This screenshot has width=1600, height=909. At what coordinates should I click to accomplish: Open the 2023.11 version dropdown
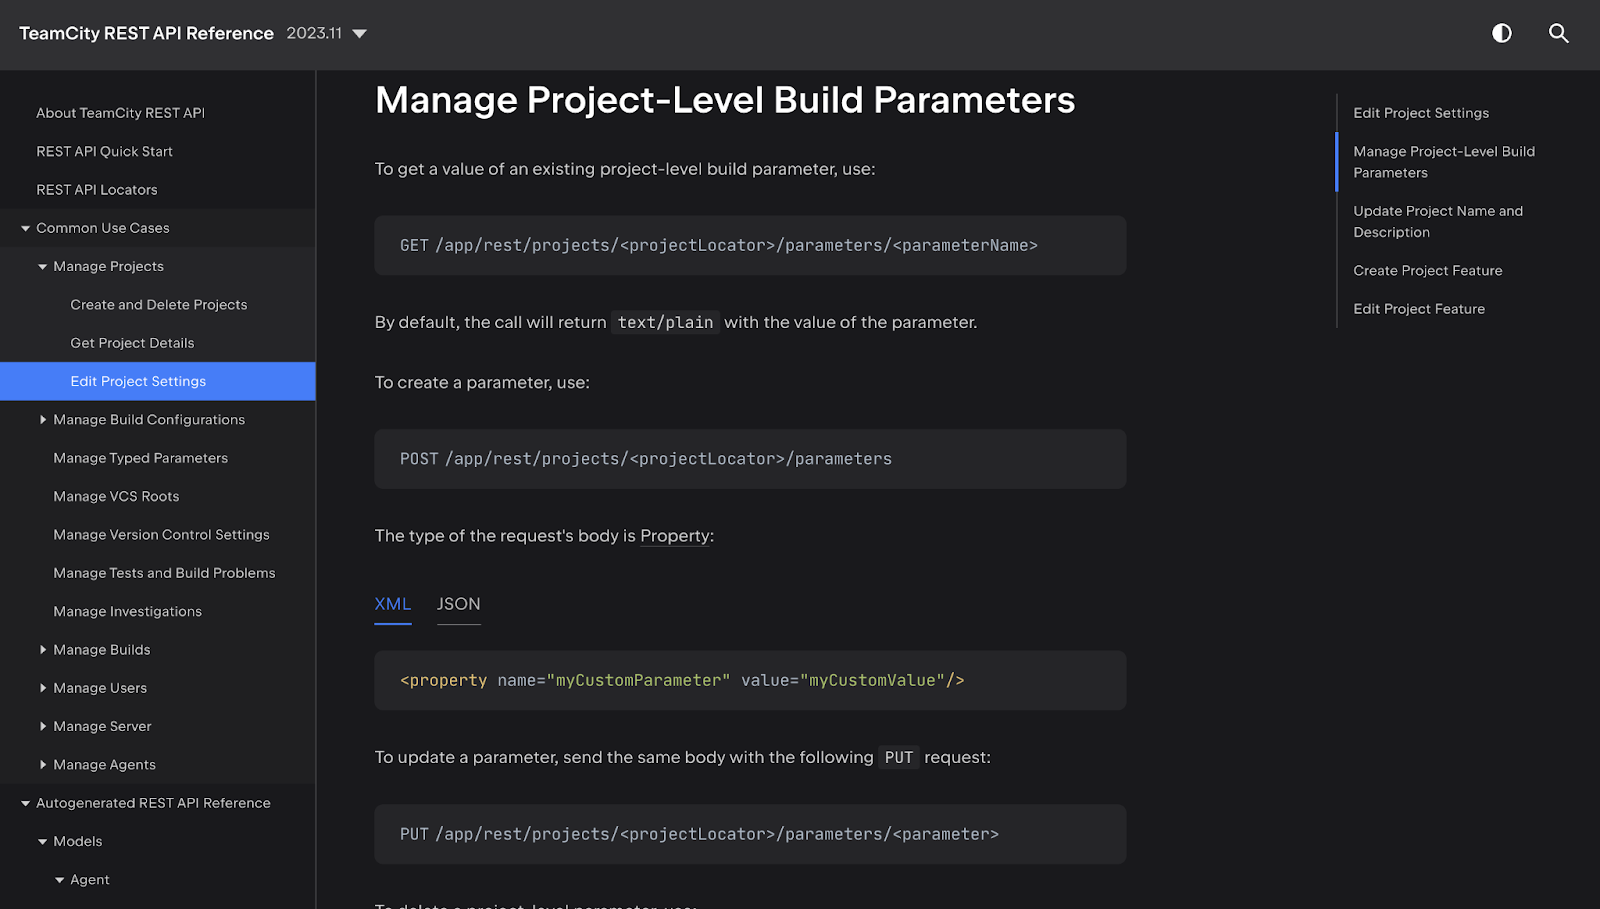(x=327, y=33)
